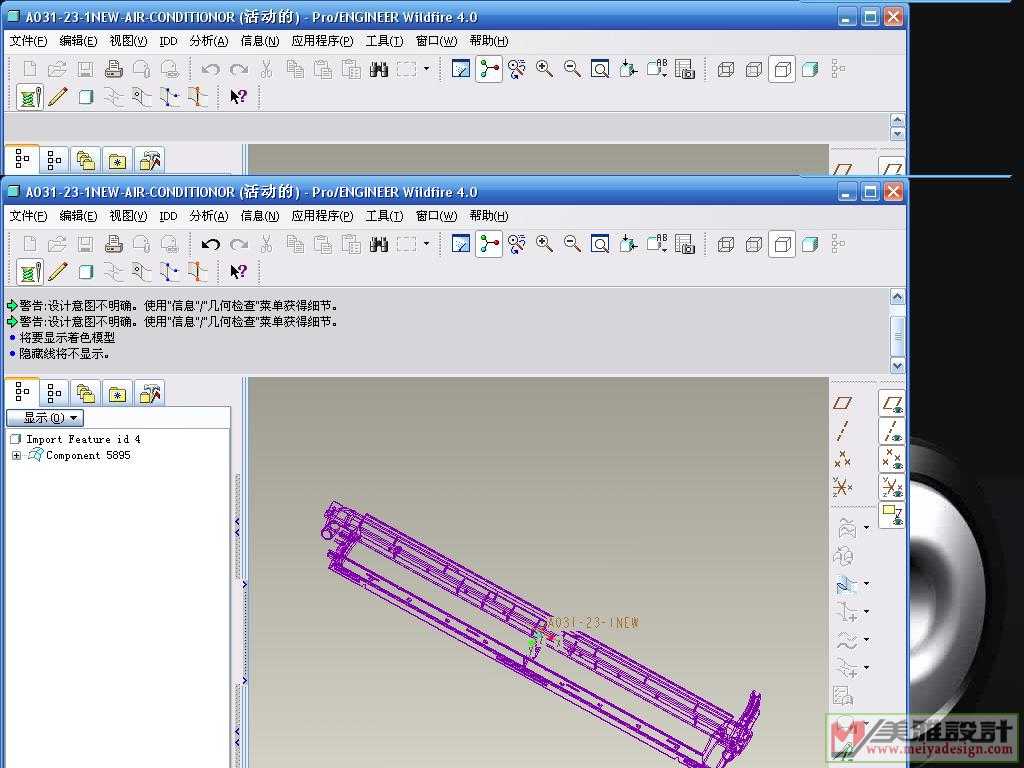
Task: Toggle coordinate system display in front window
Action: 892,487
